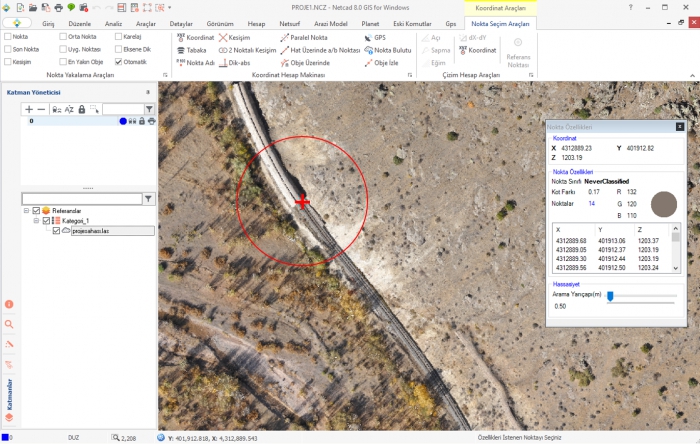Click the green speech bubble icon
The image size is (700, 444).
pyautogui.click(x=71, y=8)
